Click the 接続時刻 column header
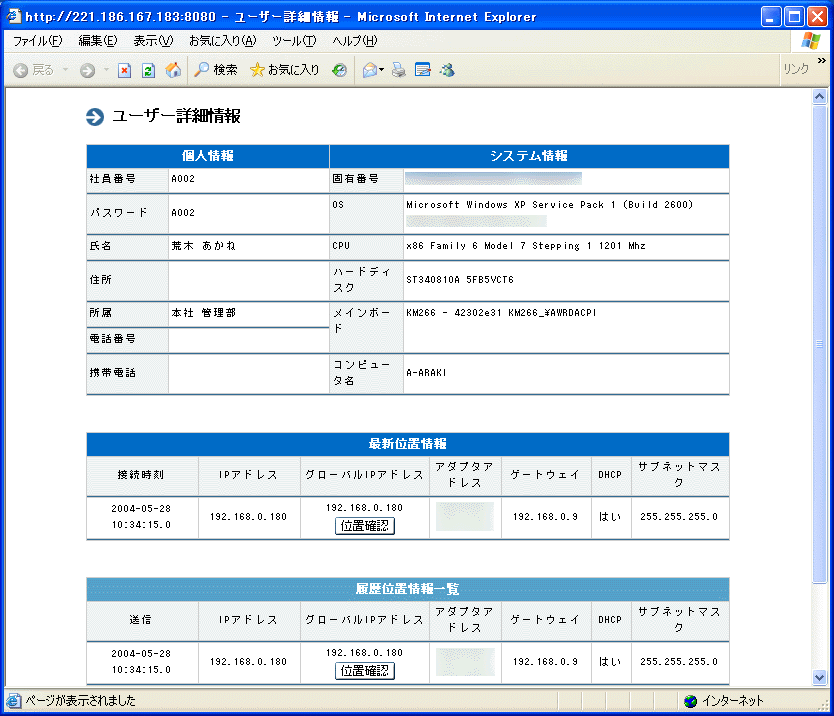 coord(141,474)
